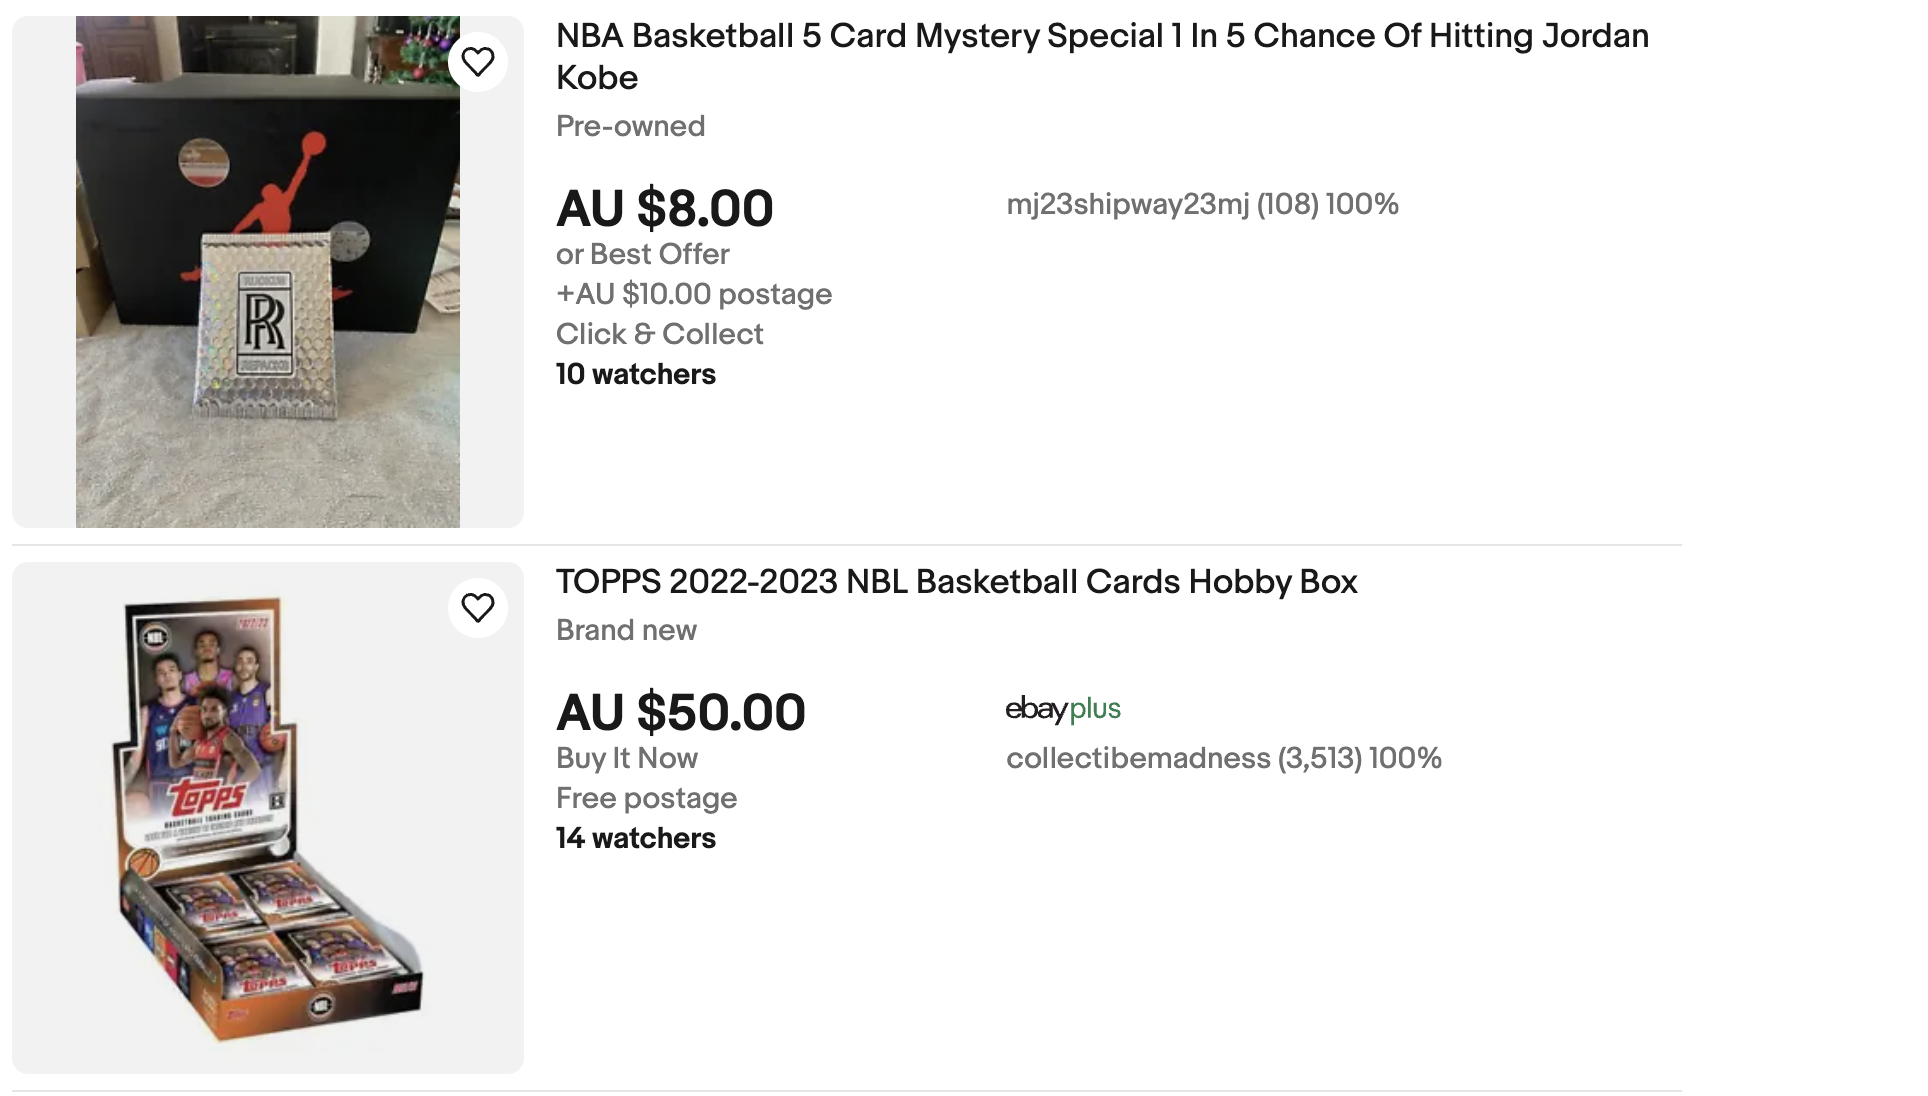
Task: Click the NBA mystery box product image
Action: (266, 270)
